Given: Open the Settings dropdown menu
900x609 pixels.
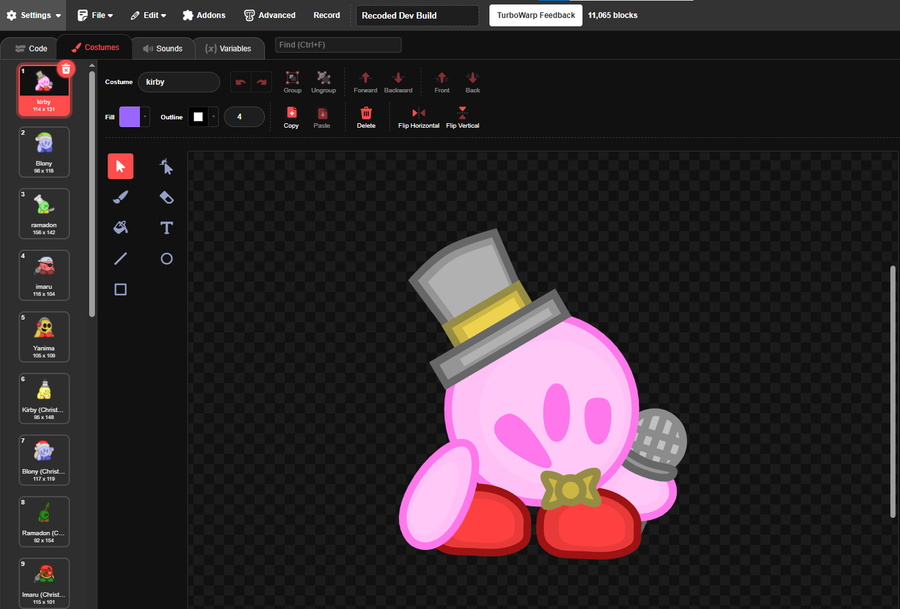Looking at the screenshot, I should pos(34,15).
